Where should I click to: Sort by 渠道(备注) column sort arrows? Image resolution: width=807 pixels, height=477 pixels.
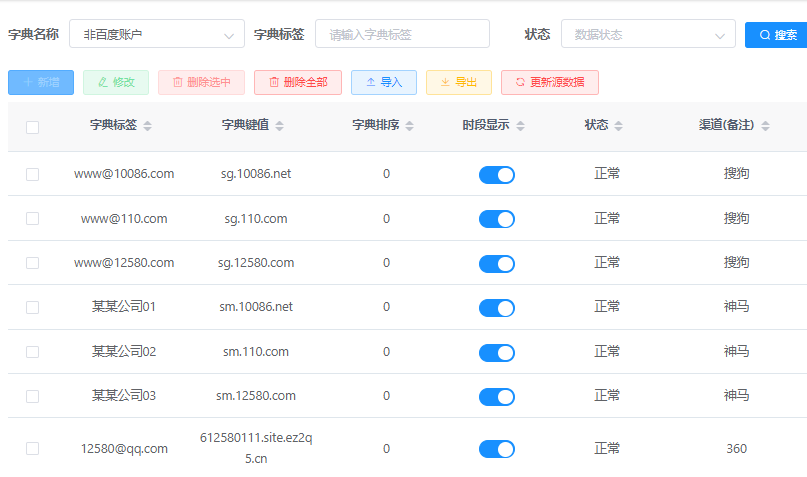click(x=765, y=126)
